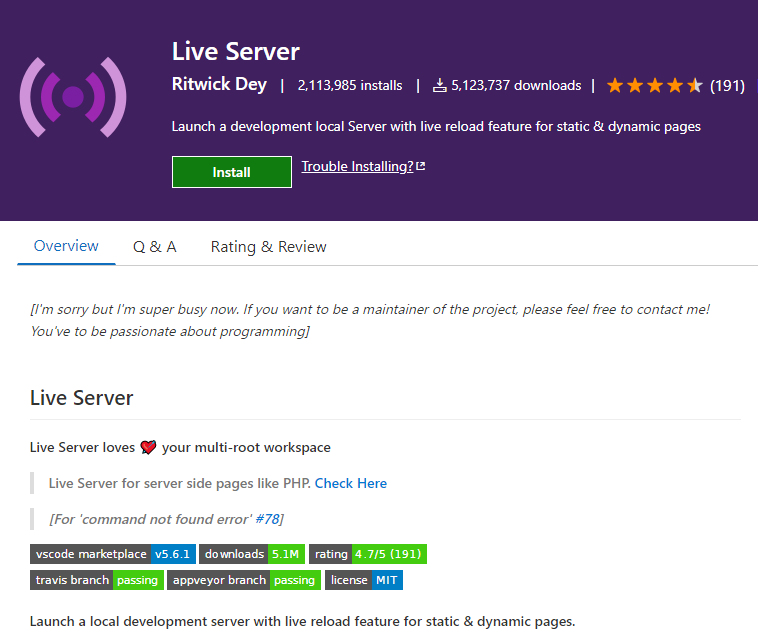The width and height of the screenshot is (758, 635).
Task: Click the Live Server section heading
Action: coord(81,398)
